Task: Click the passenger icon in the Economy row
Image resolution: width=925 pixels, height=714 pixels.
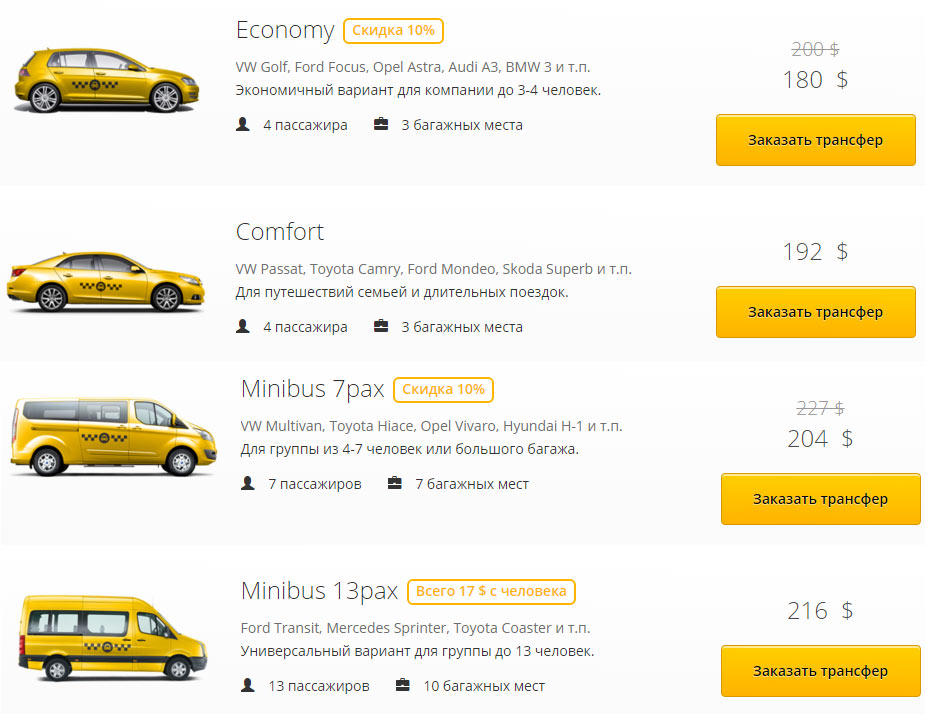Action: 243,125
